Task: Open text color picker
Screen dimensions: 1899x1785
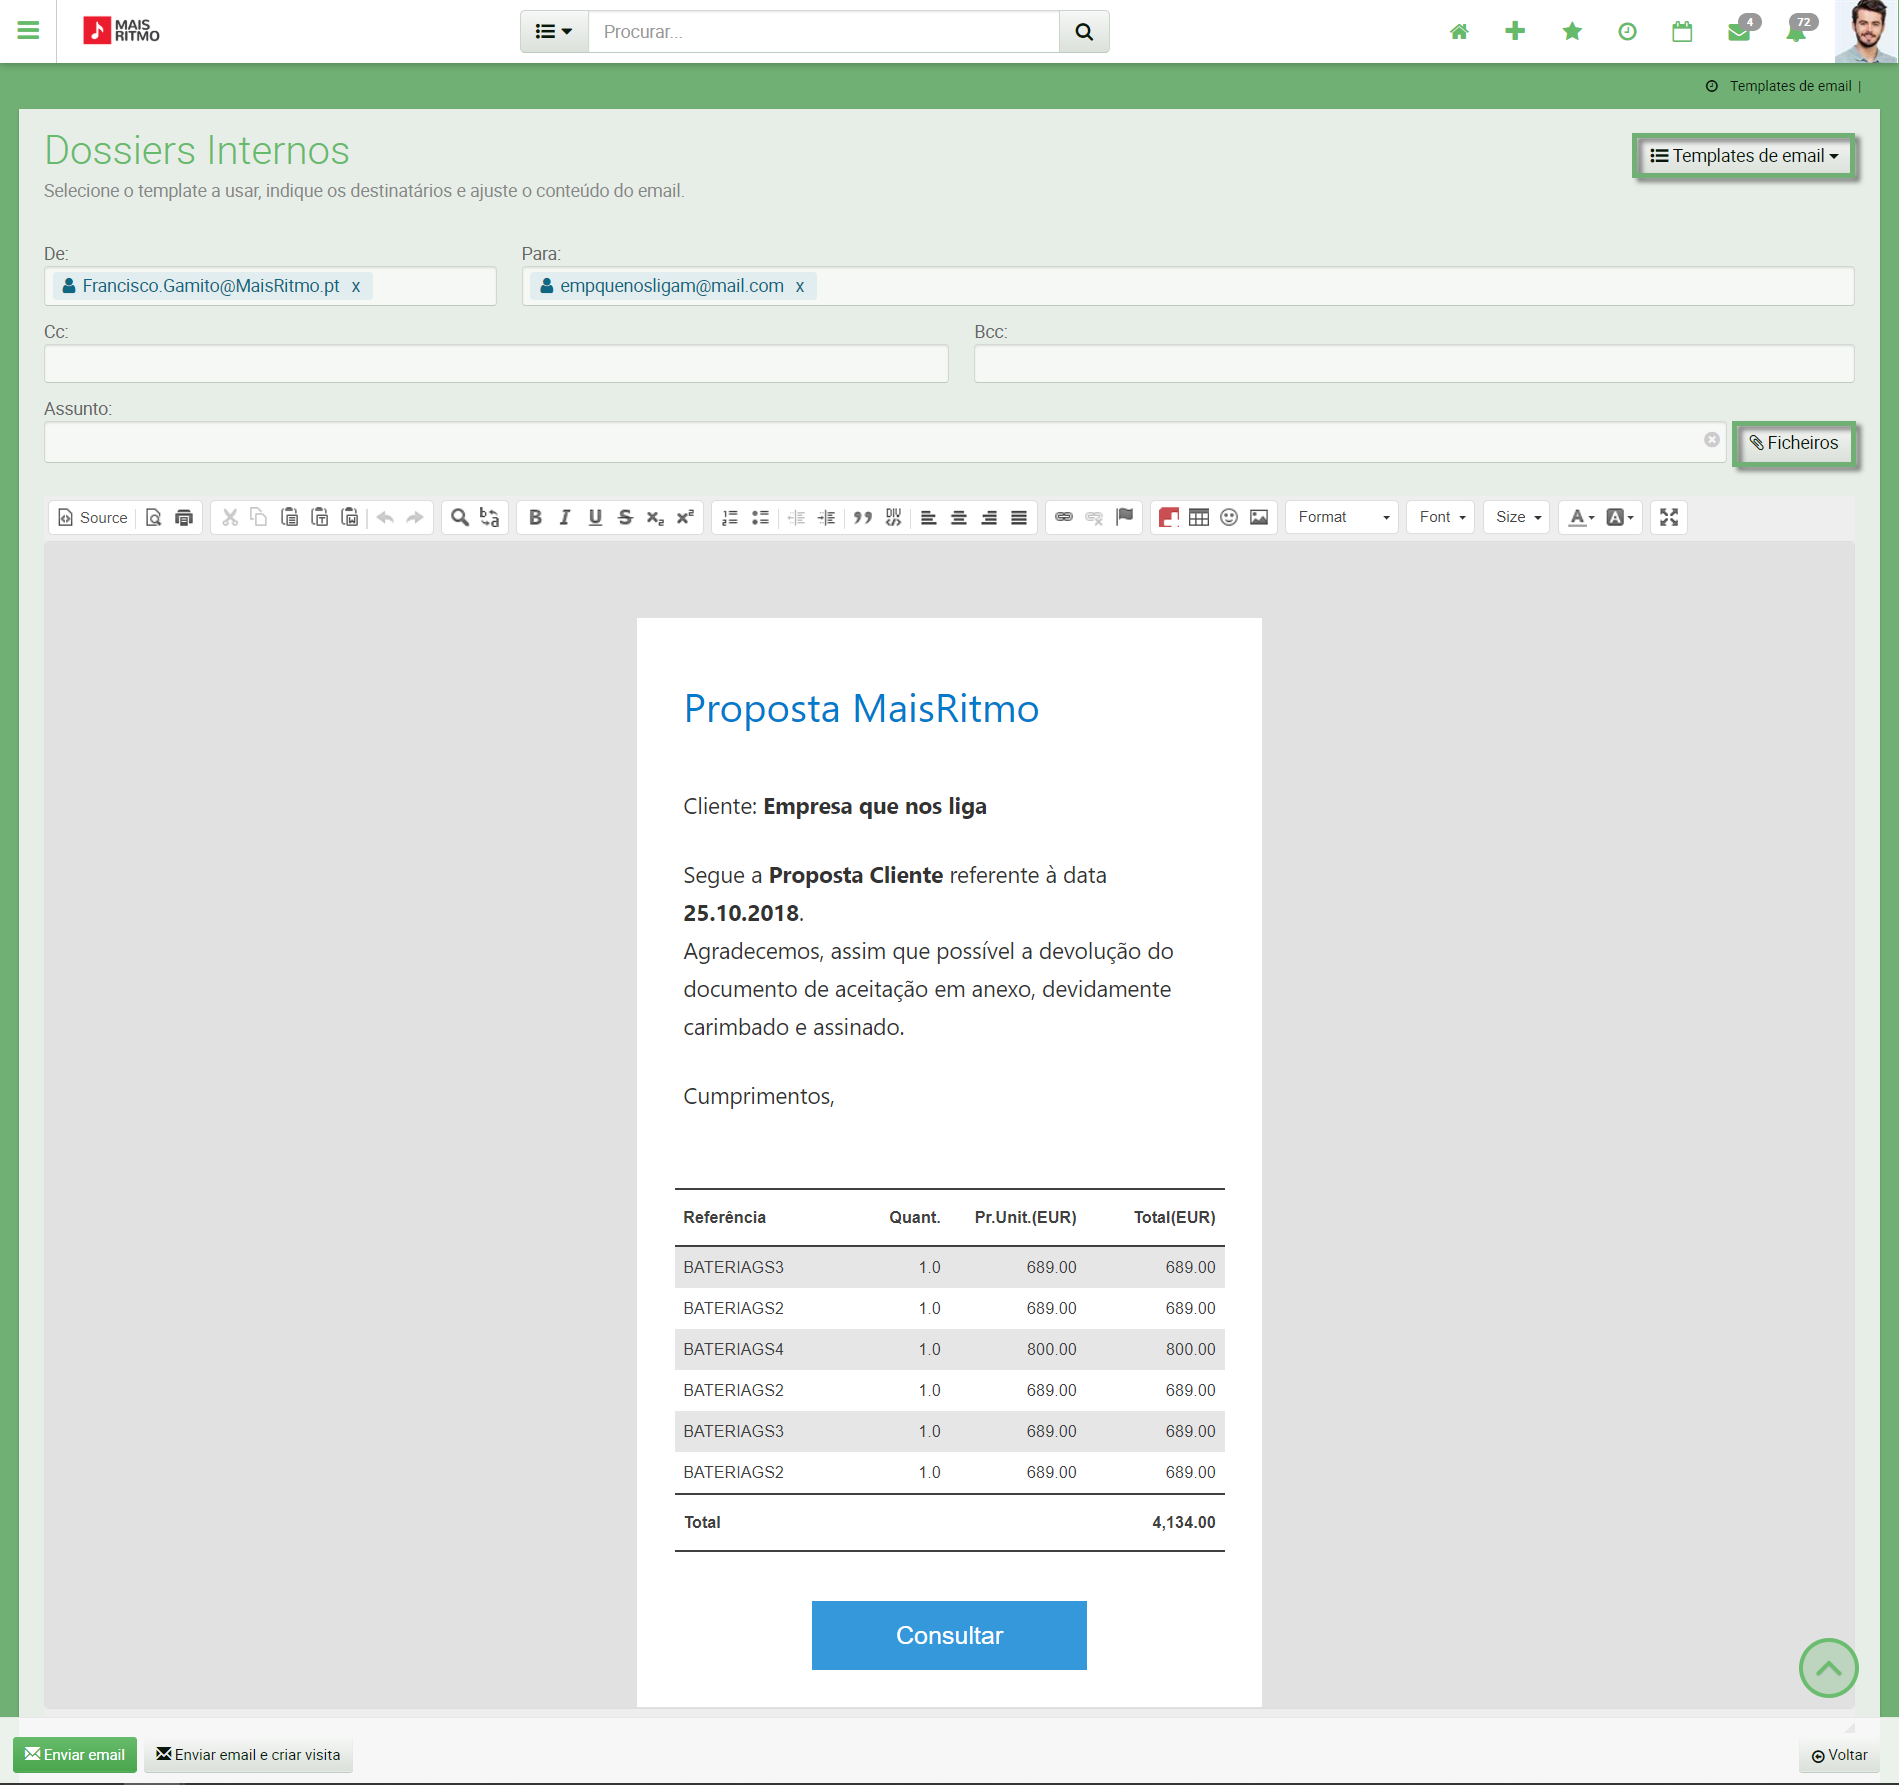Action: [1581, 517]
